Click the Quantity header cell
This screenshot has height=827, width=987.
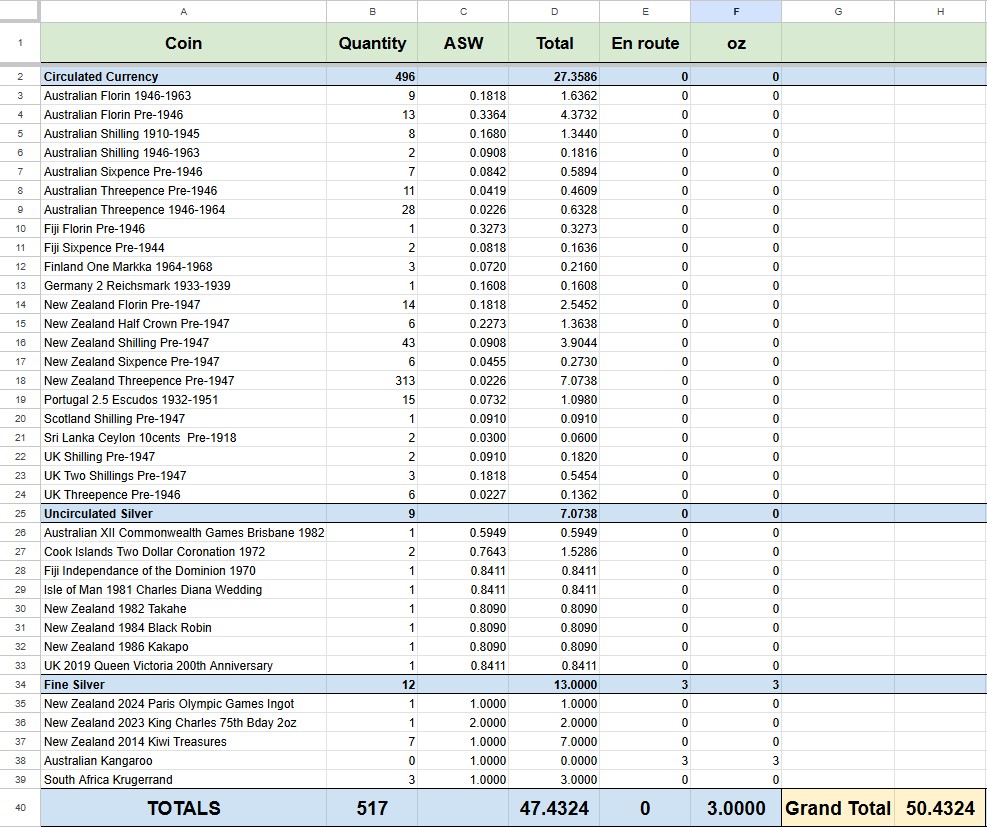(372, 43)
